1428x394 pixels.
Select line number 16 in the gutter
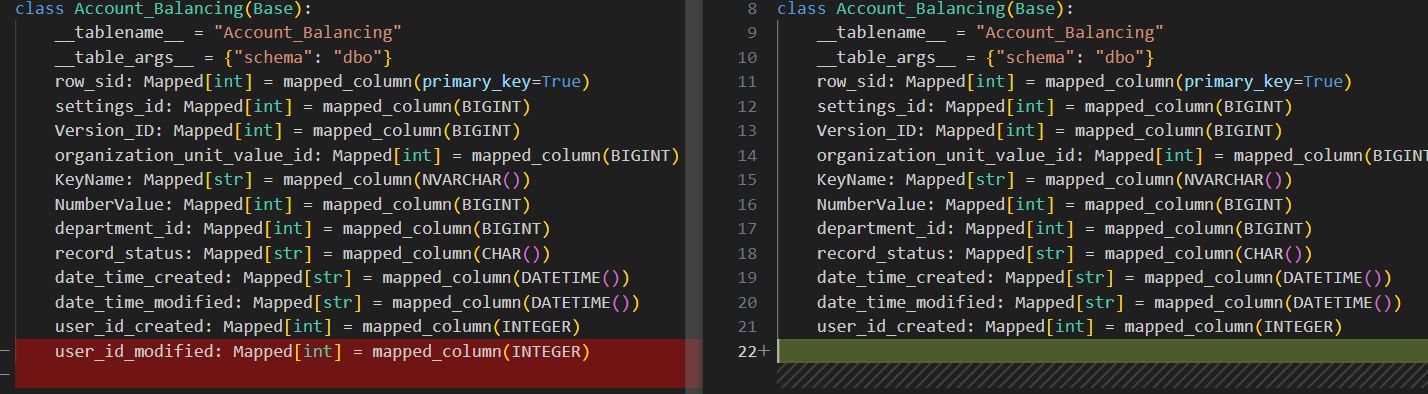click(x=748, y=204)
